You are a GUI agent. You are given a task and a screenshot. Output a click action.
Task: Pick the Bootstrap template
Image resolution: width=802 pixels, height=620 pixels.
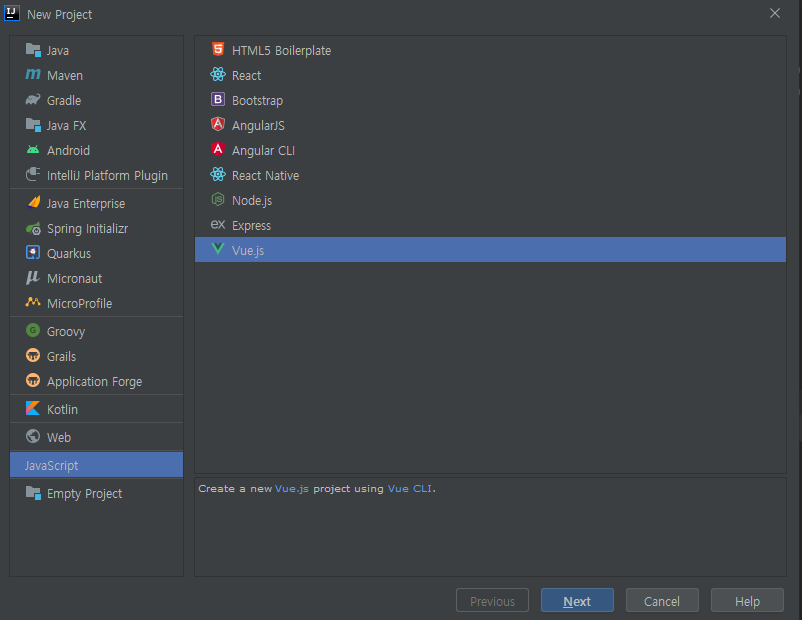tap(490, 101)
